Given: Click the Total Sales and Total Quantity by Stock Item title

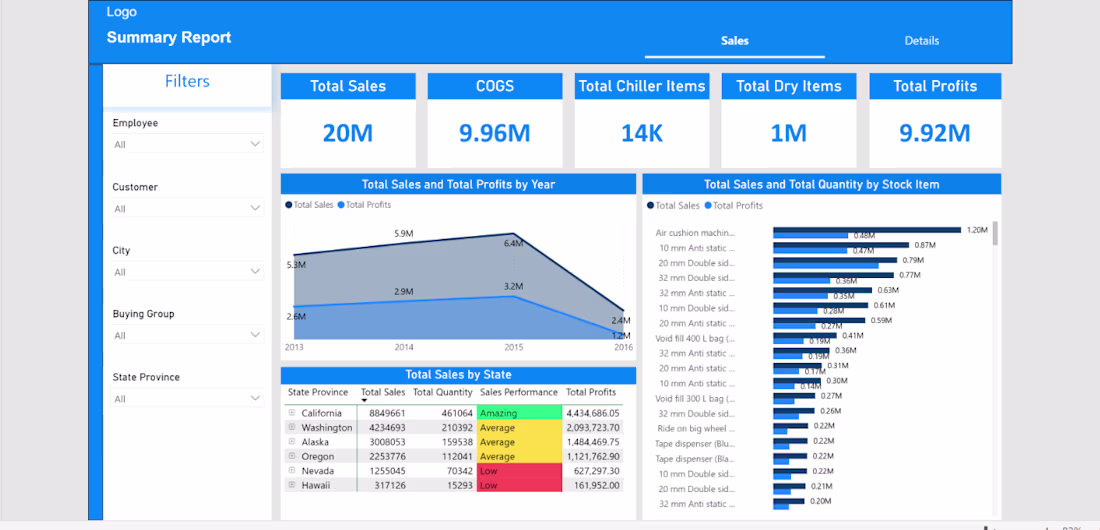Looking at the screenshot, I should pyautogui.click(x=821, y=185).
